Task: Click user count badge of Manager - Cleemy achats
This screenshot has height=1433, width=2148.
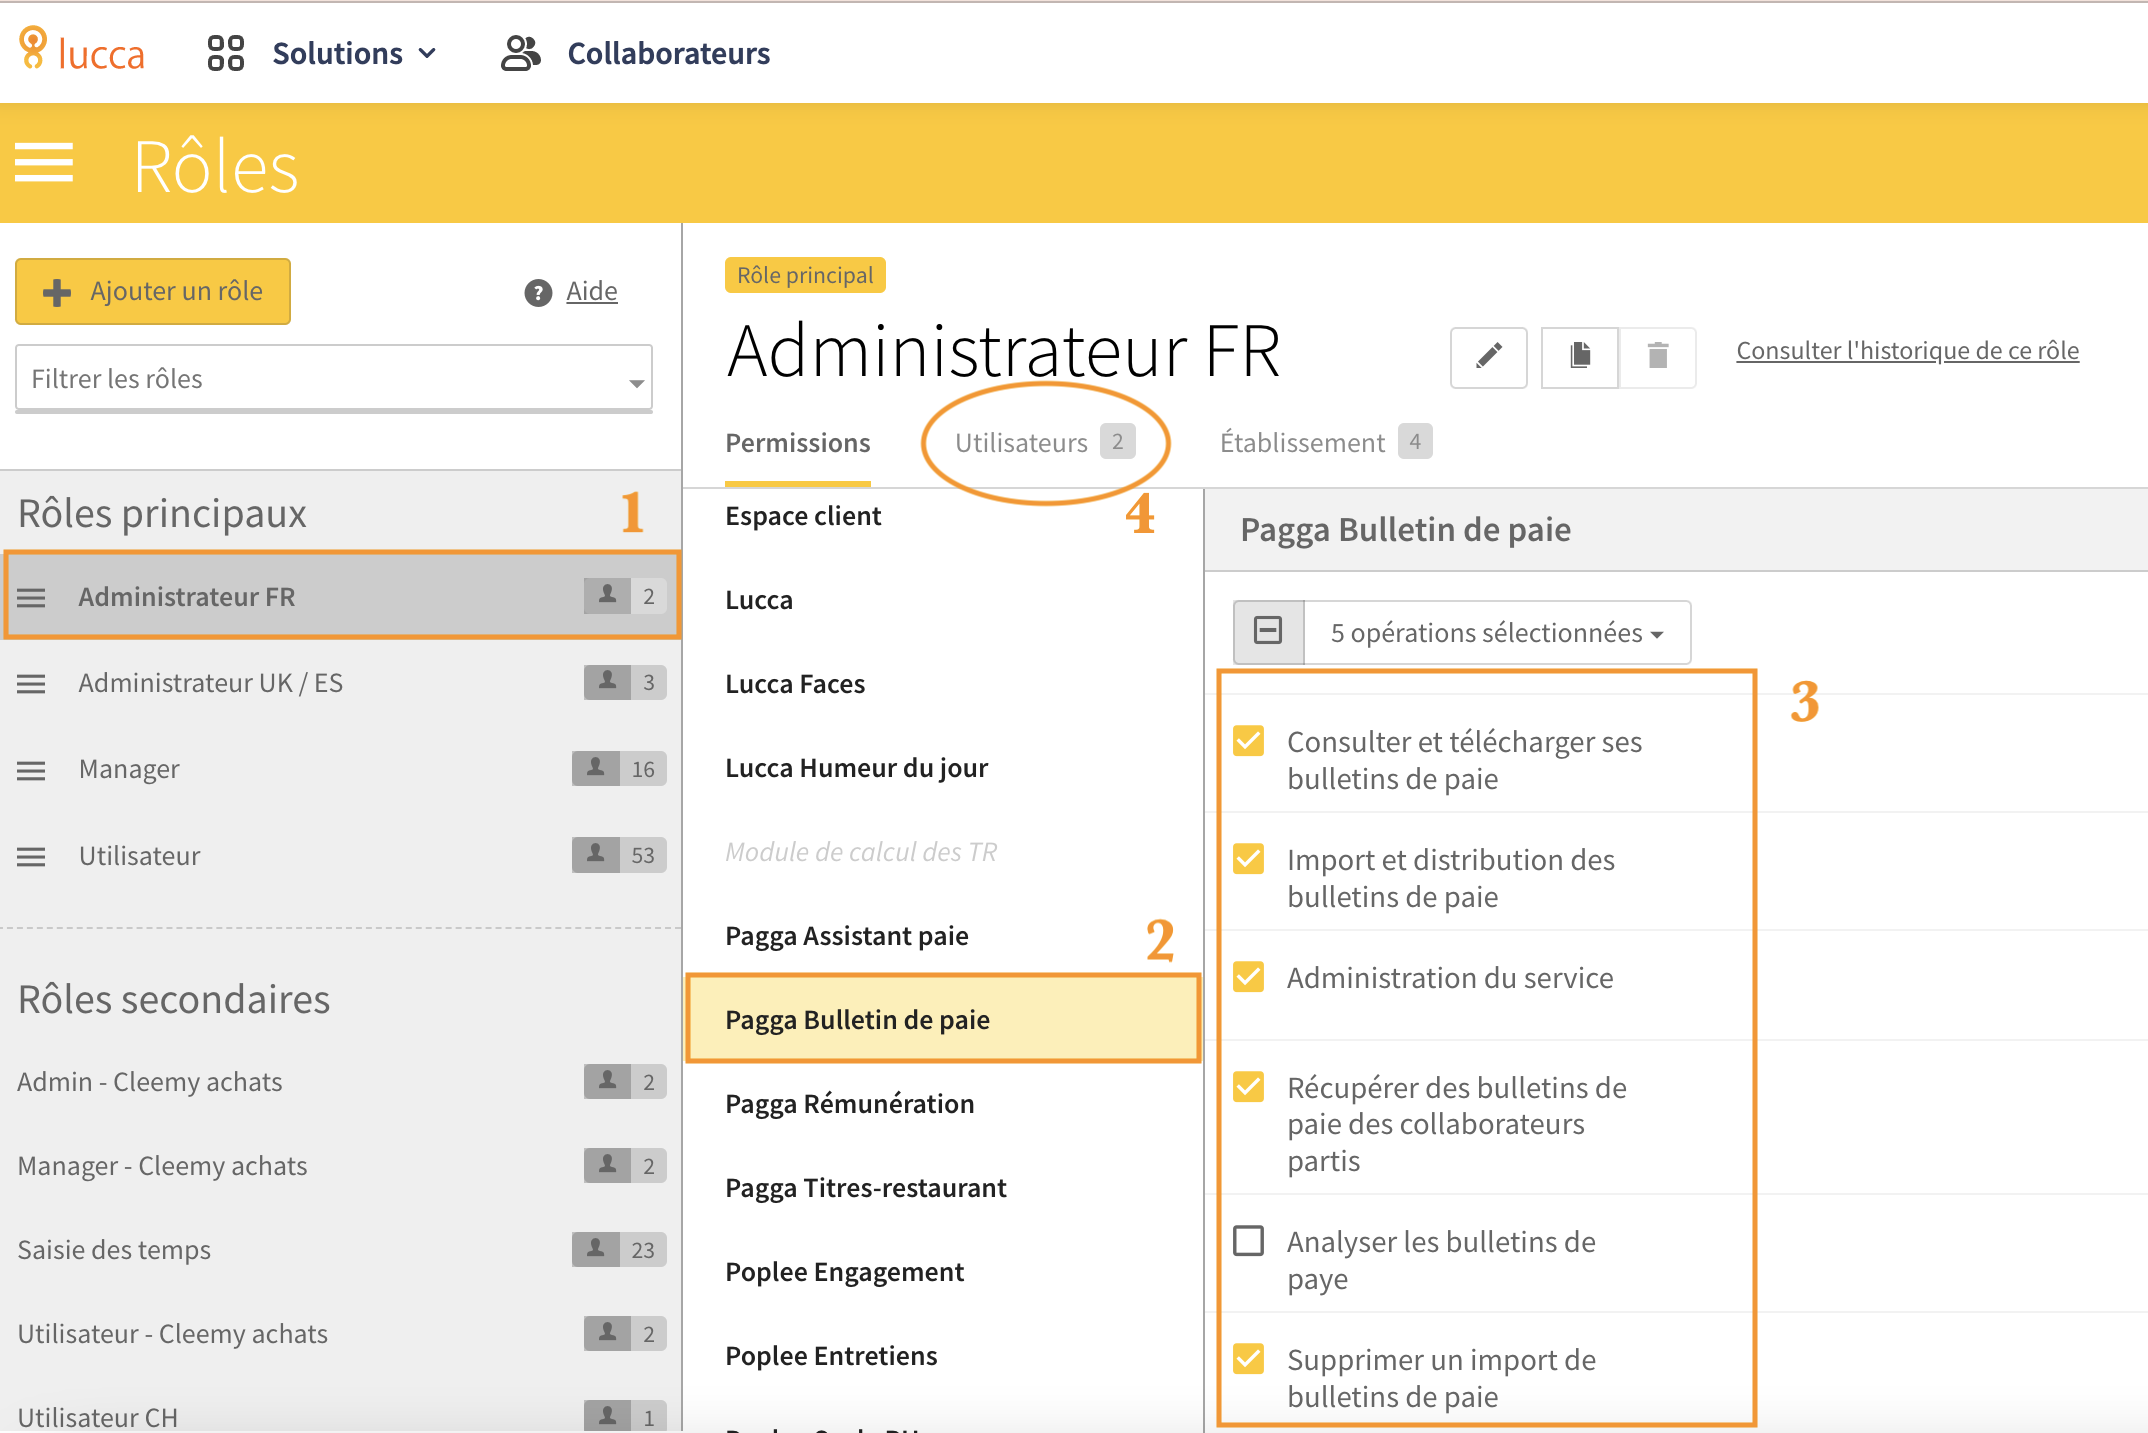Action: pos(625,1165)
